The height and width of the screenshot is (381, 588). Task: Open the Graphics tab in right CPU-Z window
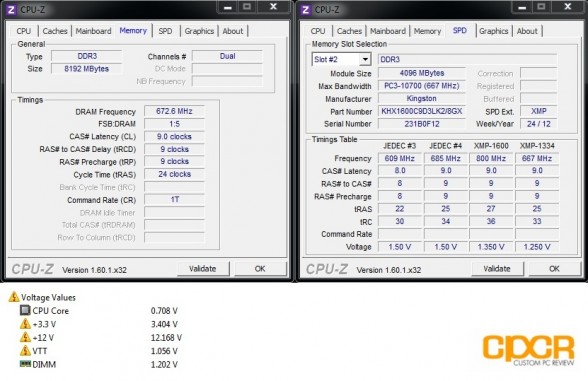494,31
